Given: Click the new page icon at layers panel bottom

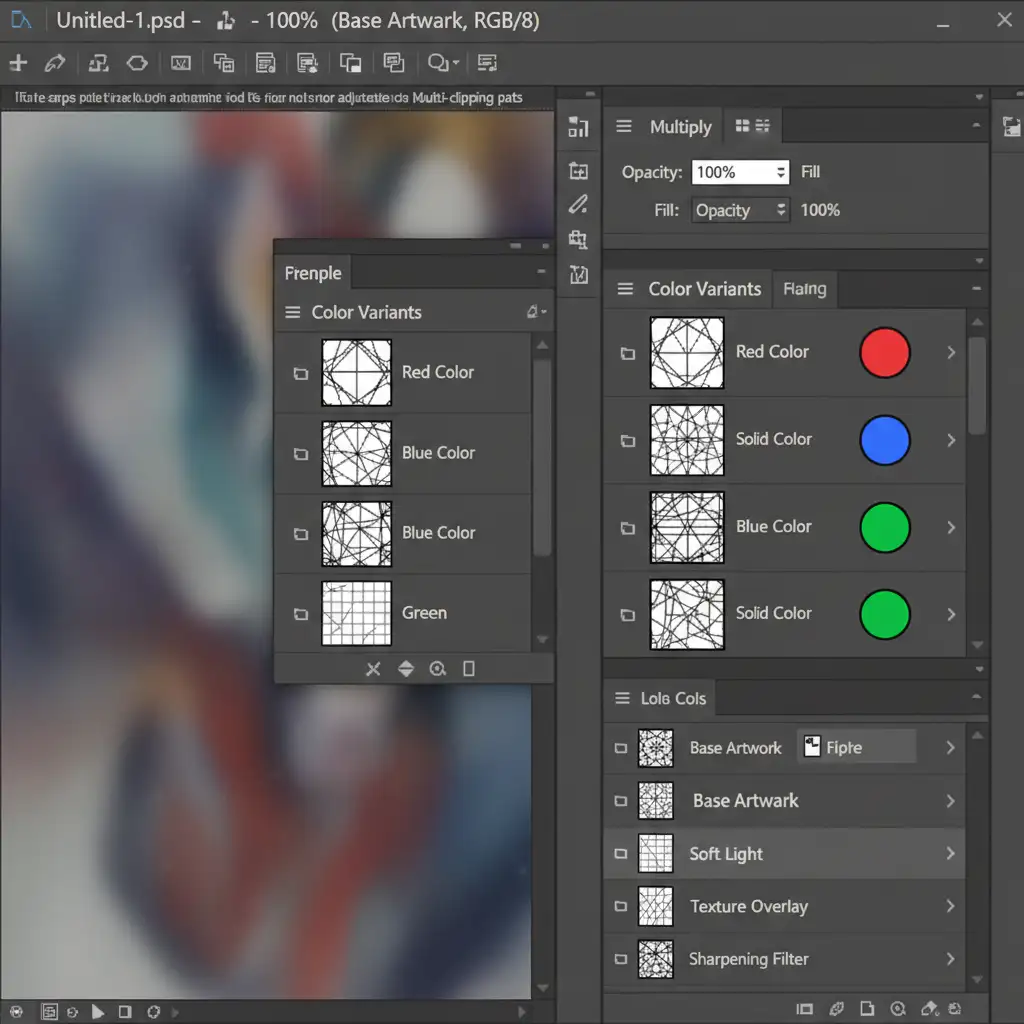Looking at the screenshot, I should [x=867, y=1009].
